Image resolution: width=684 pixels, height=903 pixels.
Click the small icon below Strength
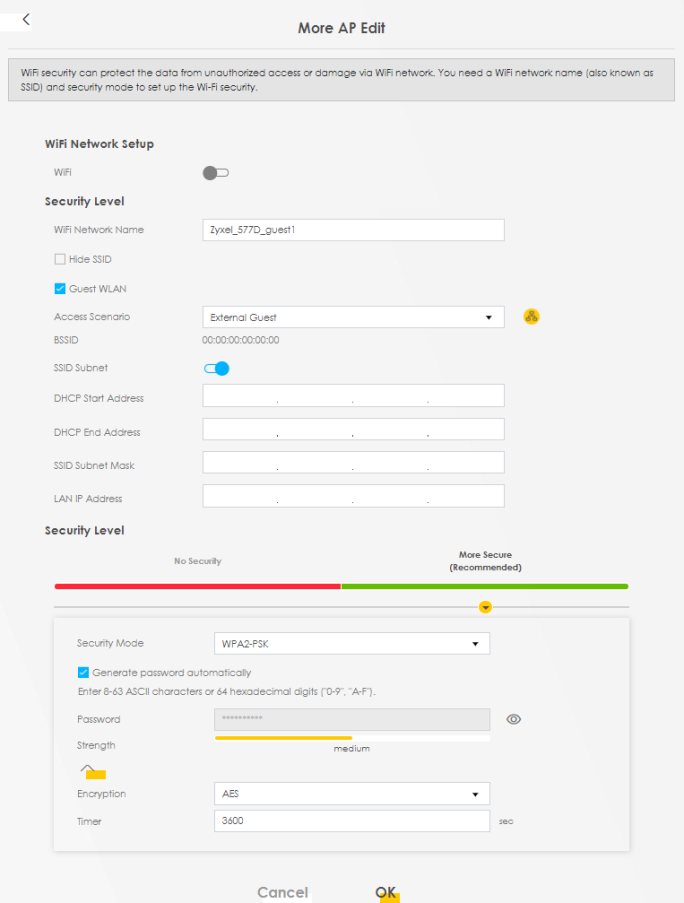click(92, 770)
